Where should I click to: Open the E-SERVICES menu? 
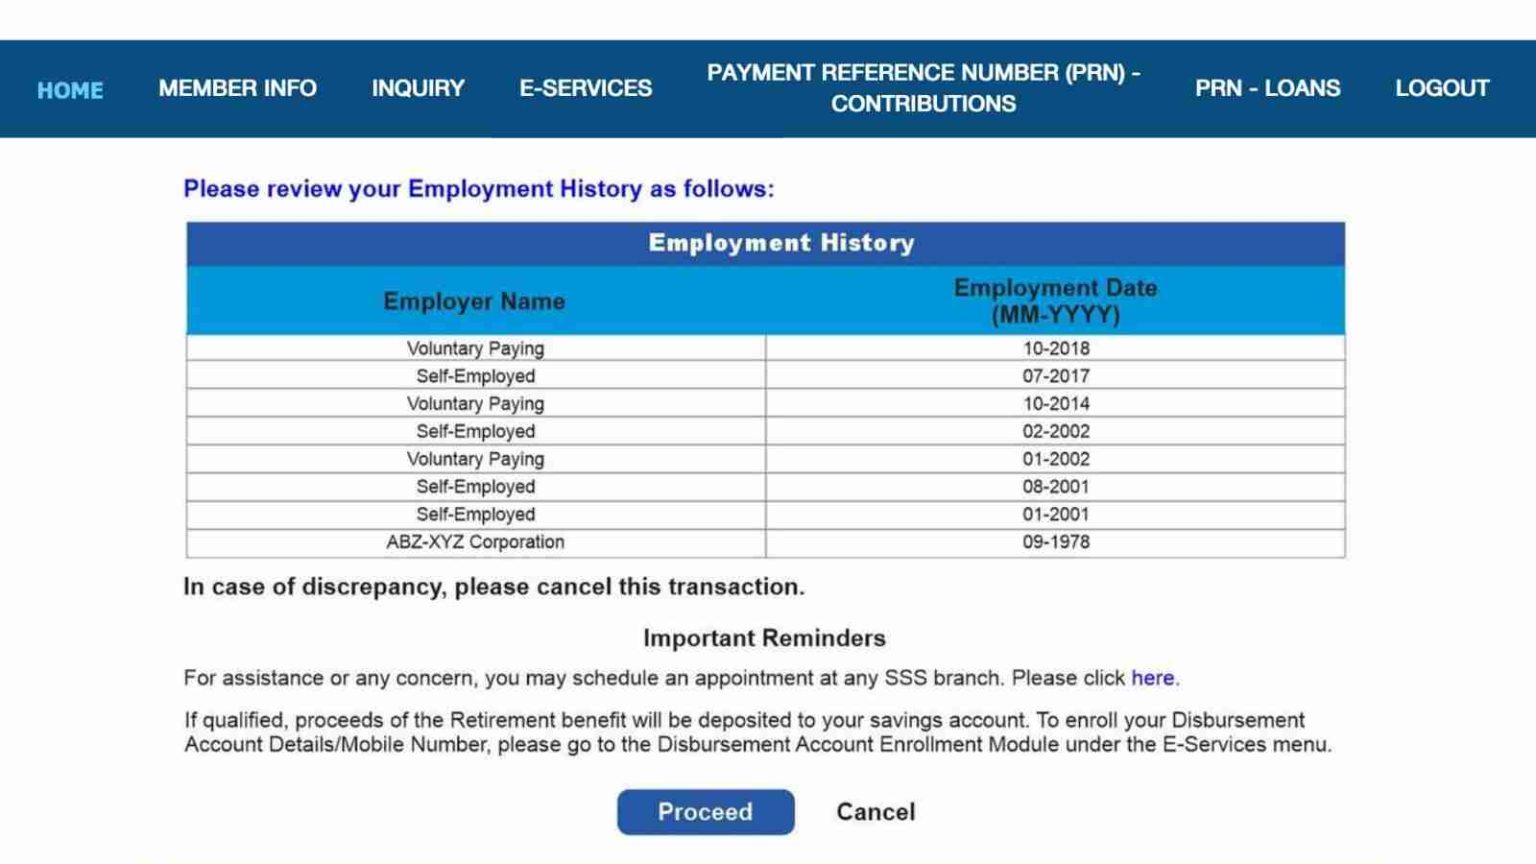[585, 88]
